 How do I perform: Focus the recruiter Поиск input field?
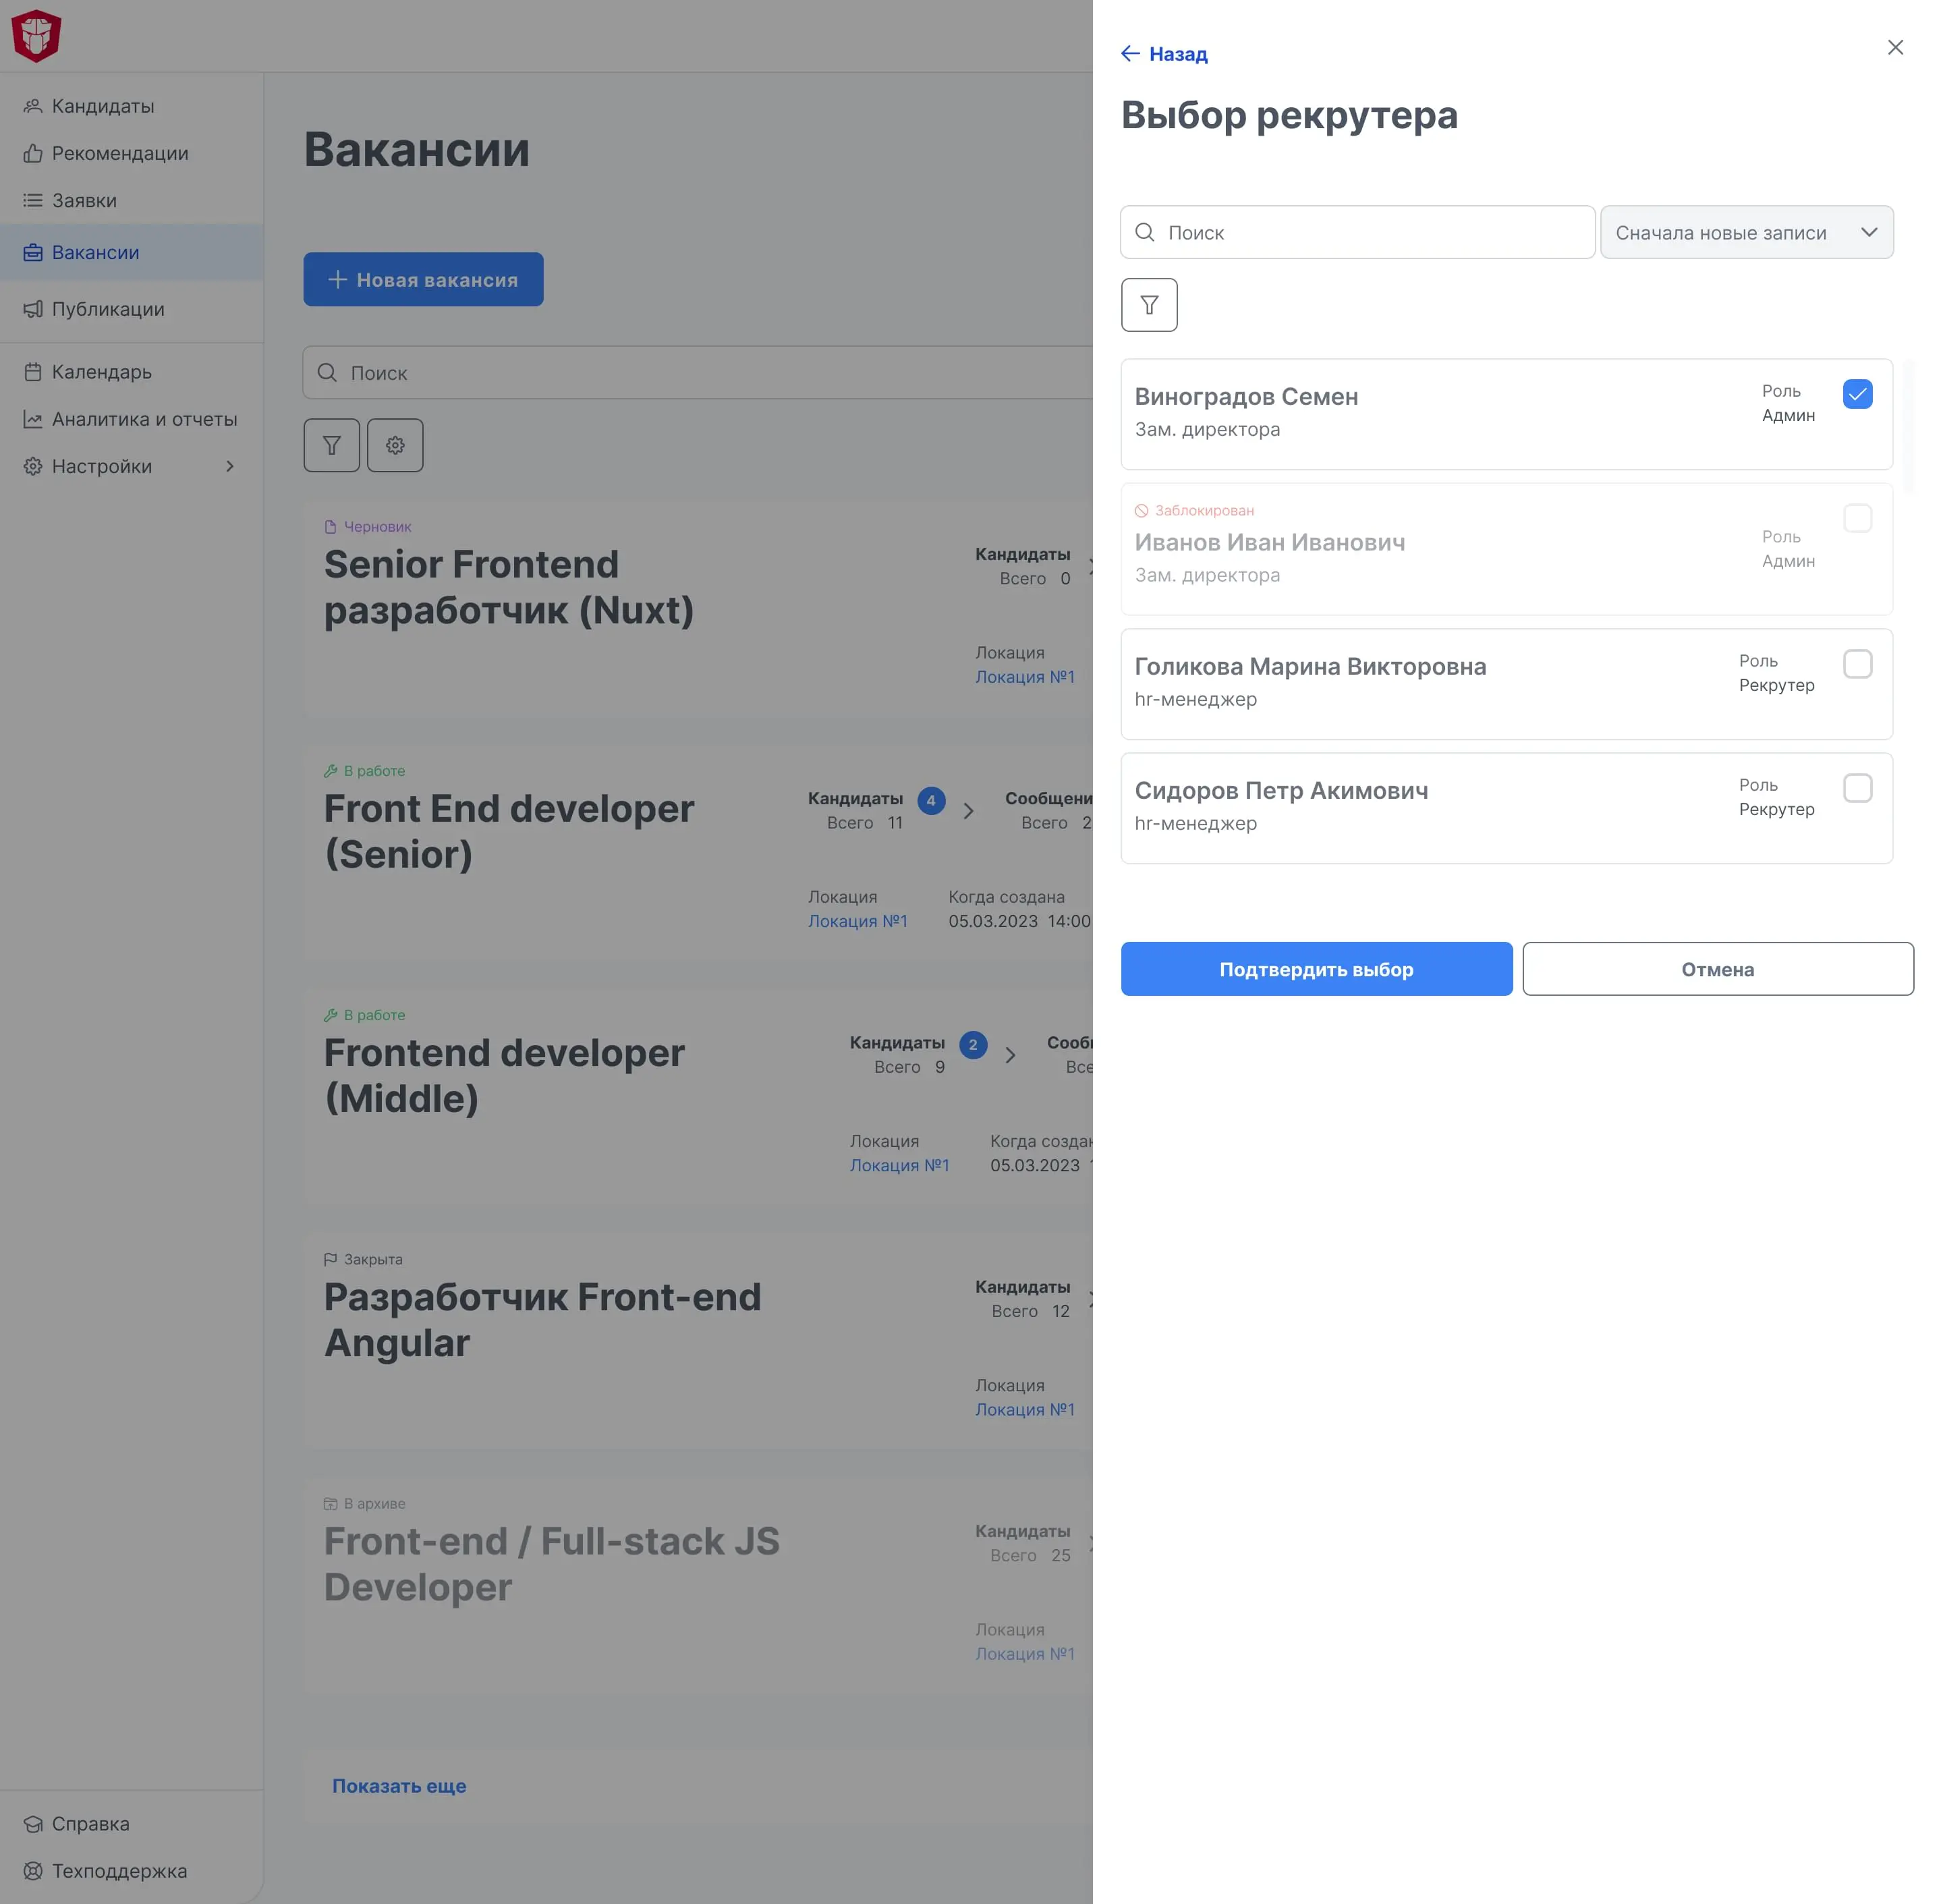tap(1370, 232)
